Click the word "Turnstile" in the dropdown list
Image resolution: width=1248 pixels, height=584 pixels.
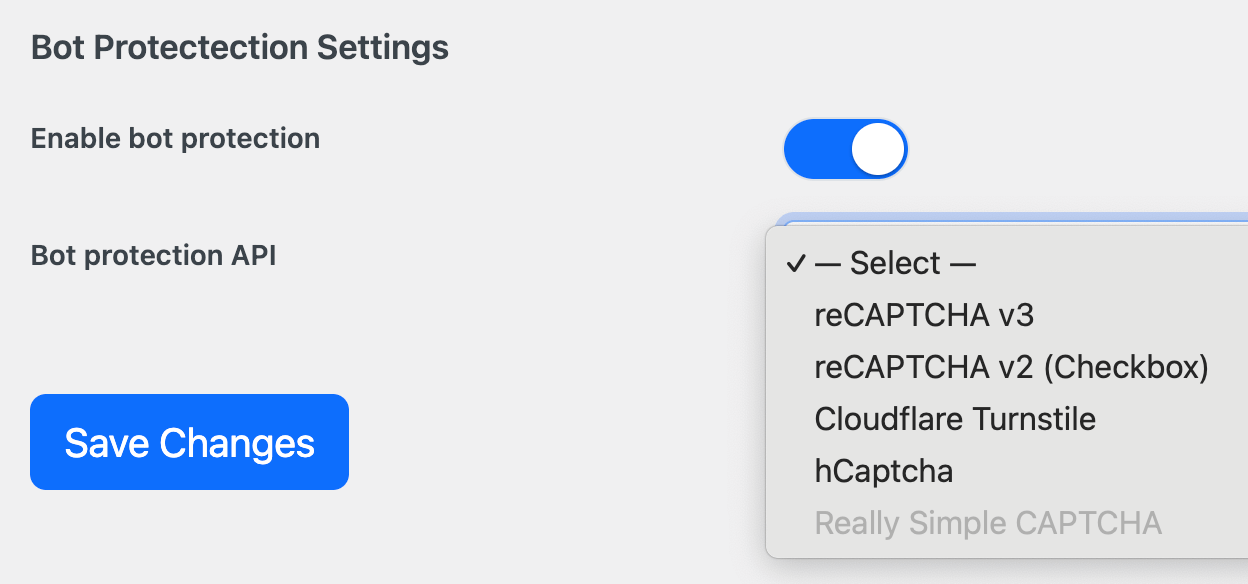(x=1035, y=419)
